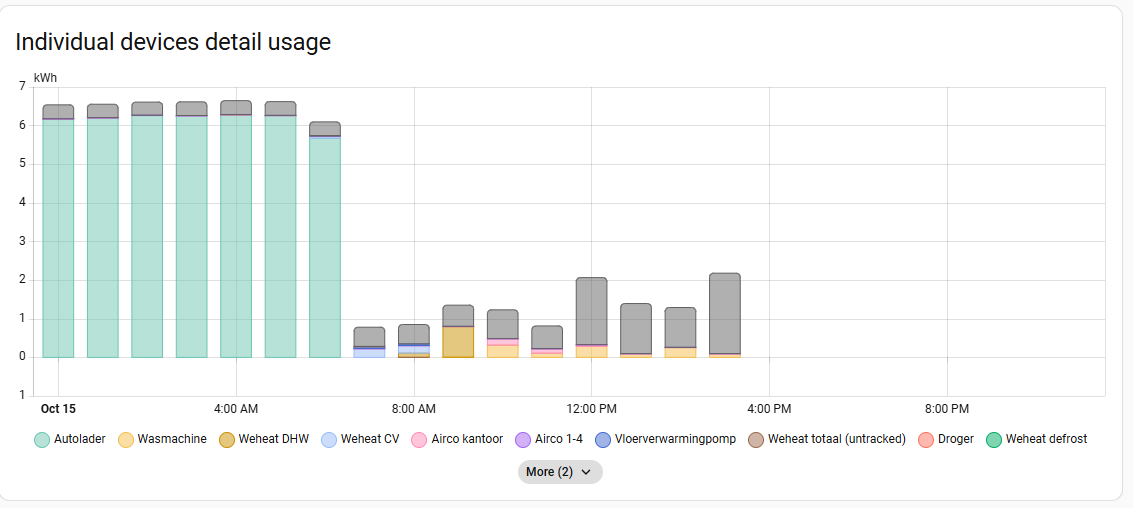The width and height of the screenshot is (1133, 508).
Task: Click the first Autolader bar at Oct 15
Action: pos(58,240)
